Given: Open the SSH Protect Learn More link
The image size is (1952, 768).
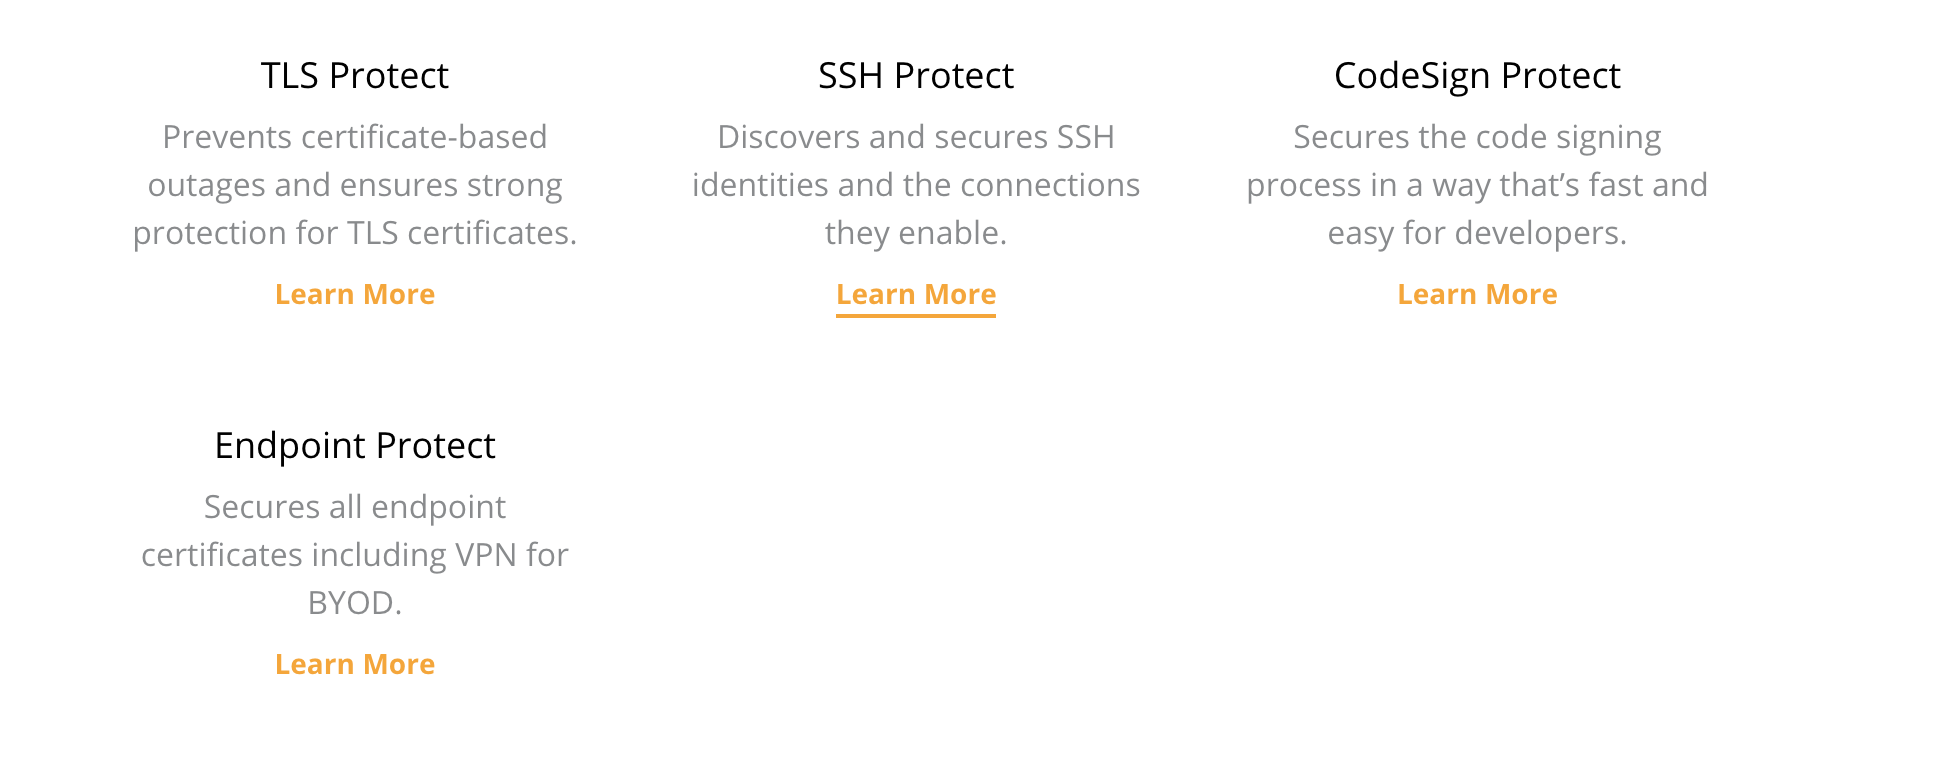Looking at the screenshot, I should coord(915,294).
